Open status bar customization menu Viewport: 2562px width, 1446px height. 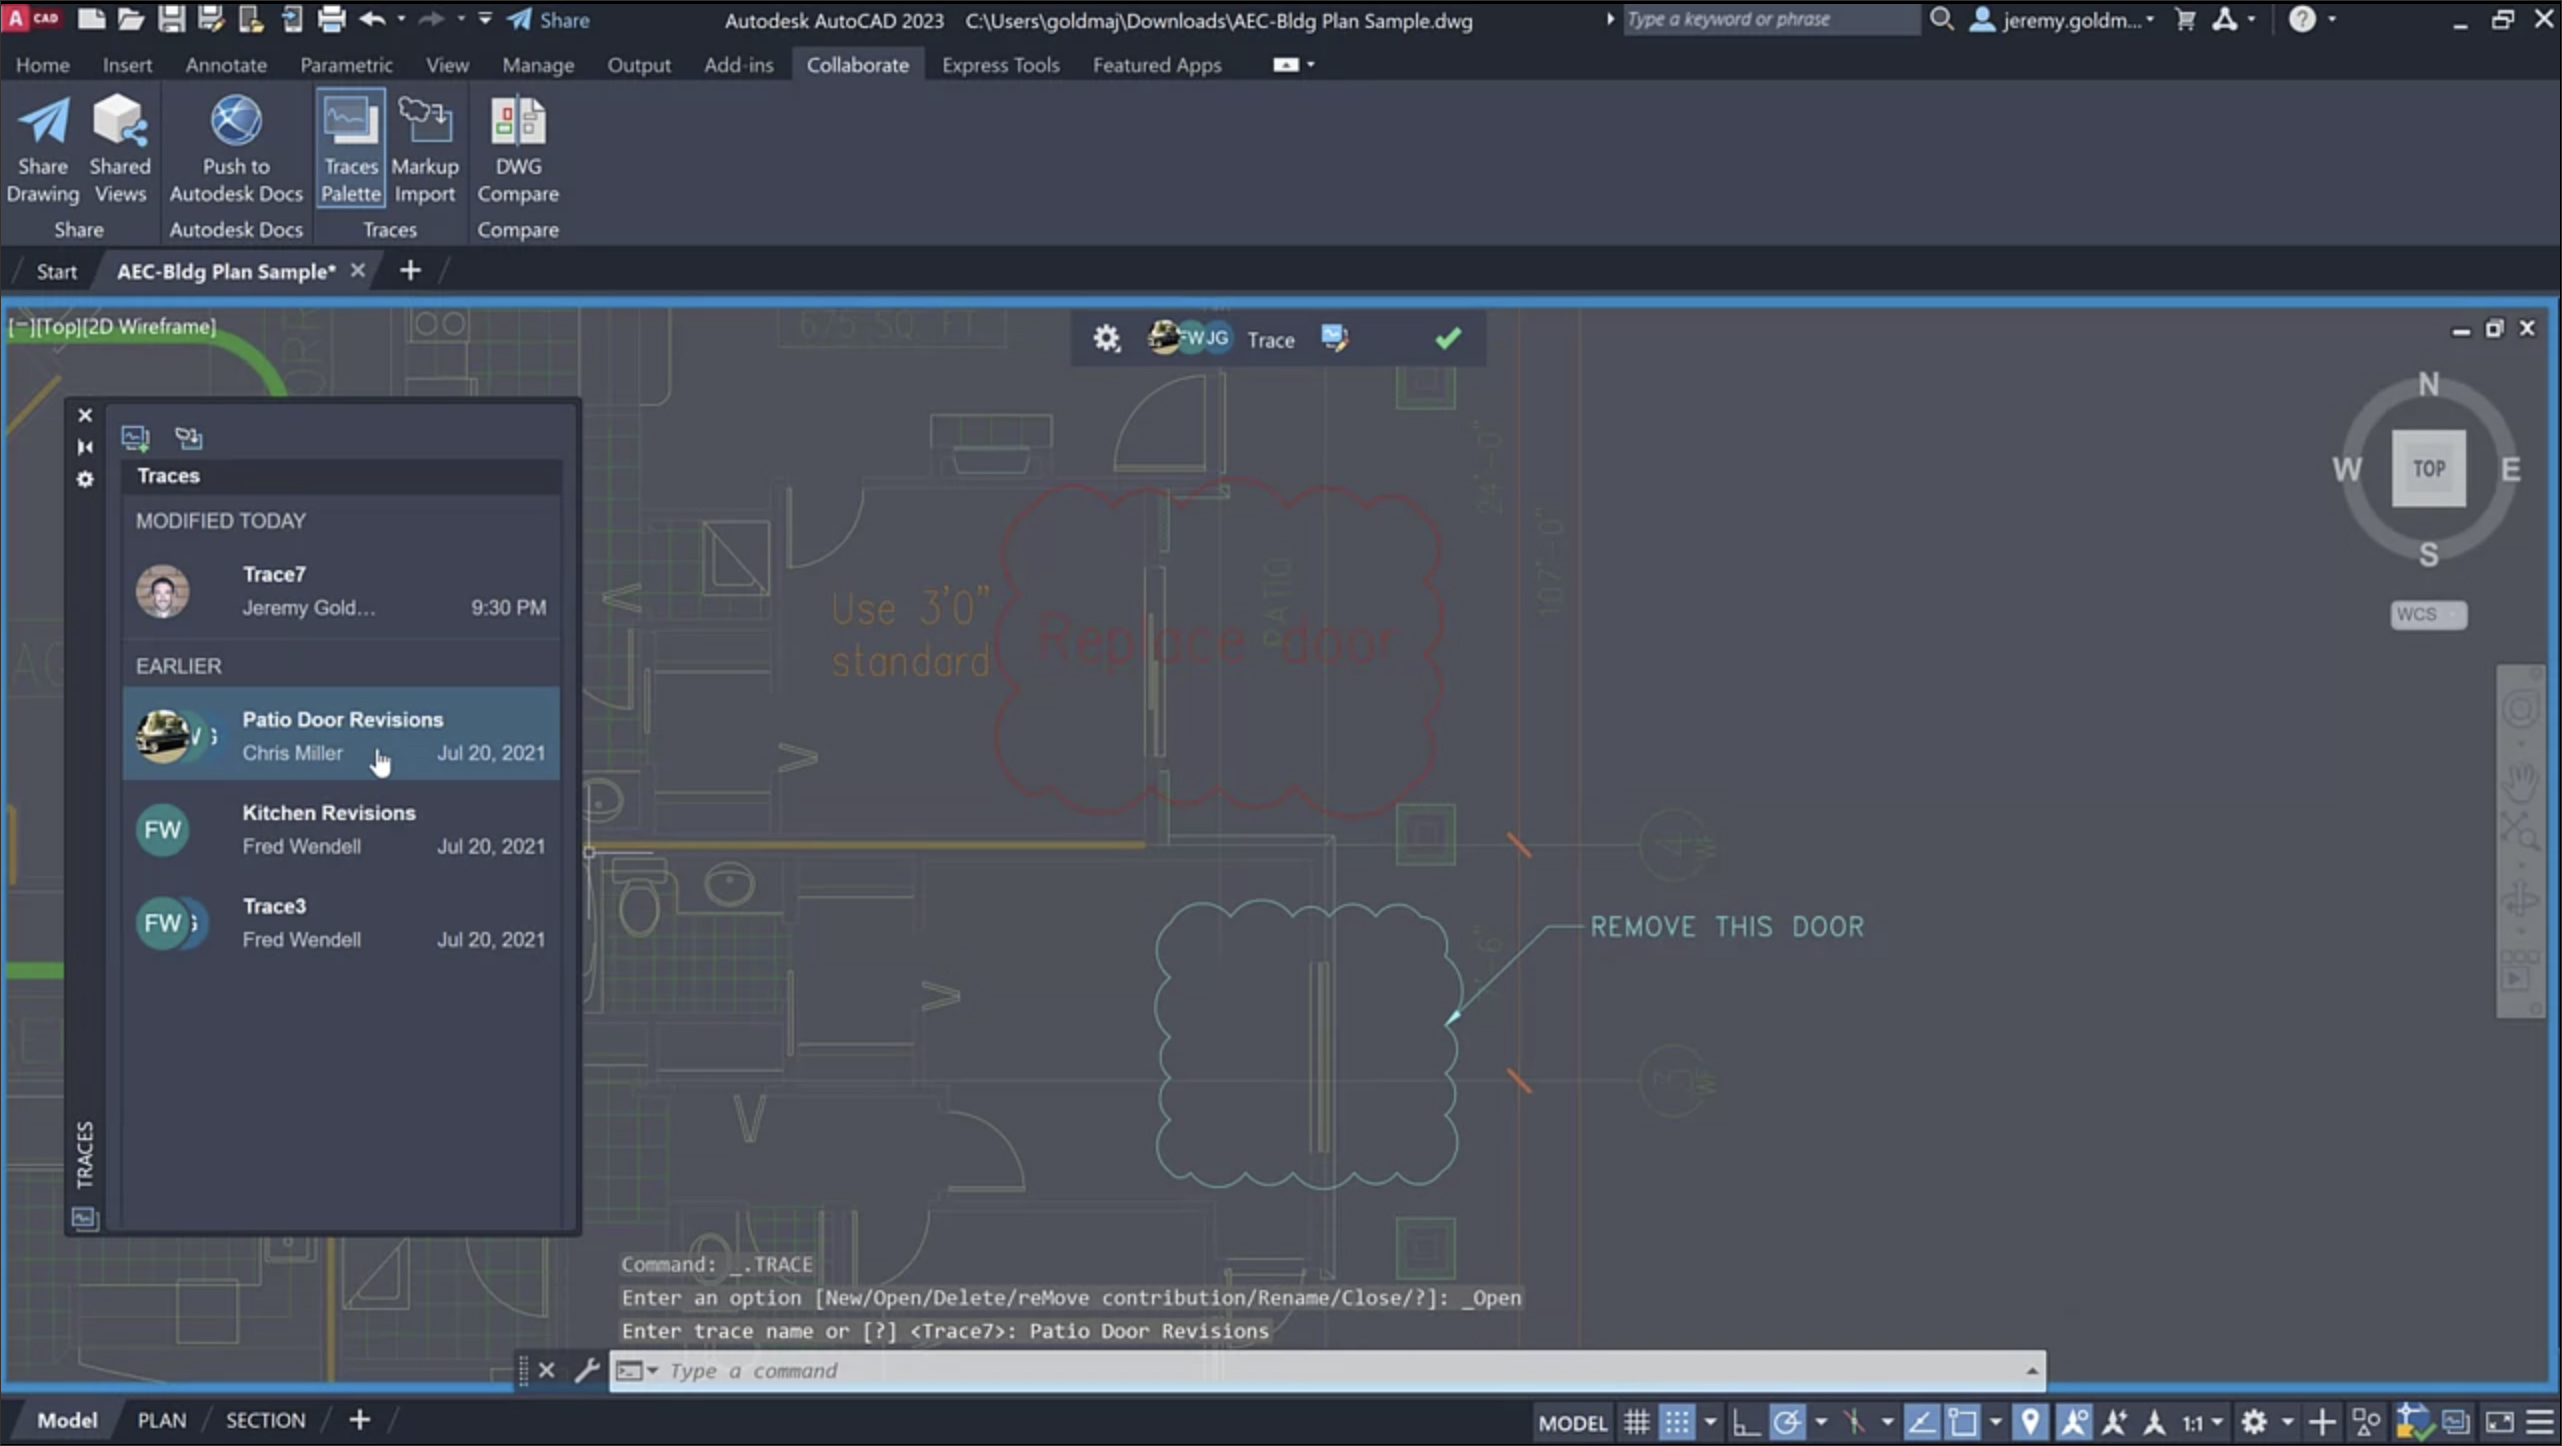(2540, 1422)
